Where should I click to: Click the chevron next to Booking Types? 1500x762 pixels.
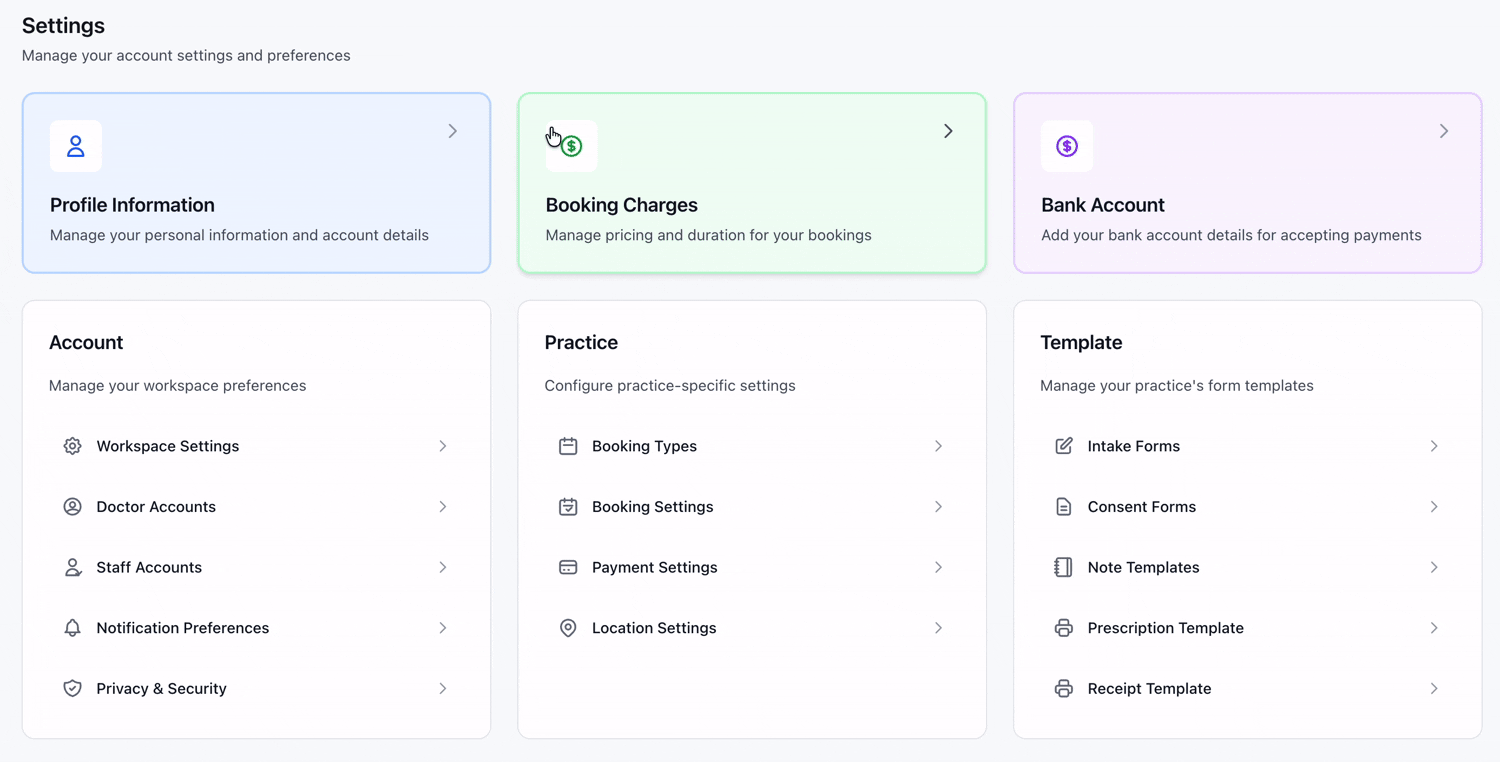coord(938,446)
